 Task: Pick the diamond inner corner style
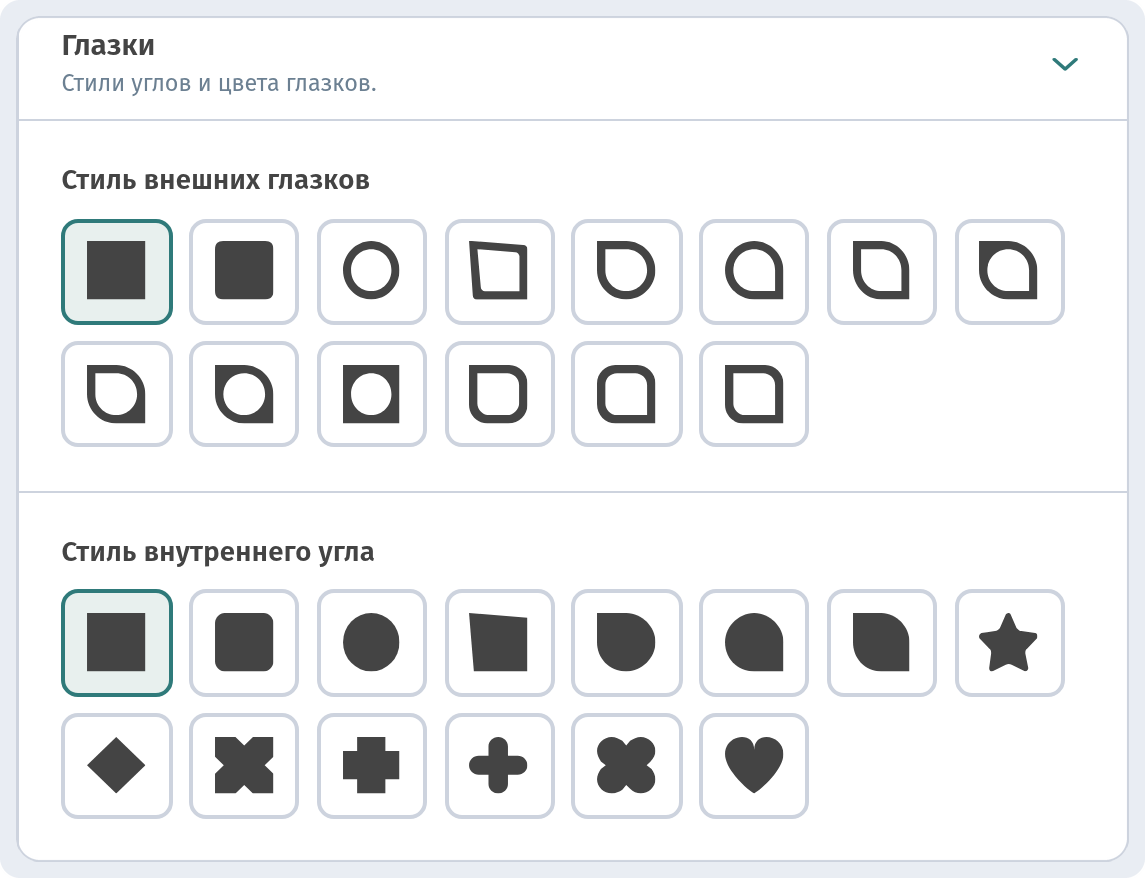point(117,766)
